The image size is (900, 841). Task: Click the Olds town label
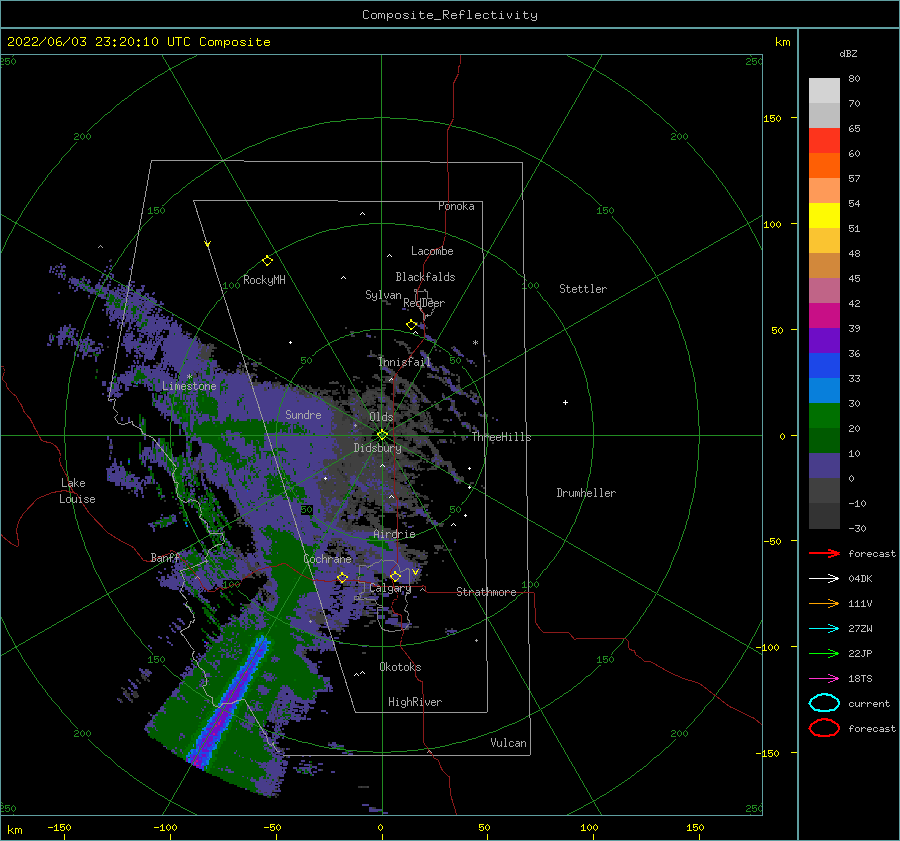point(381,417)
